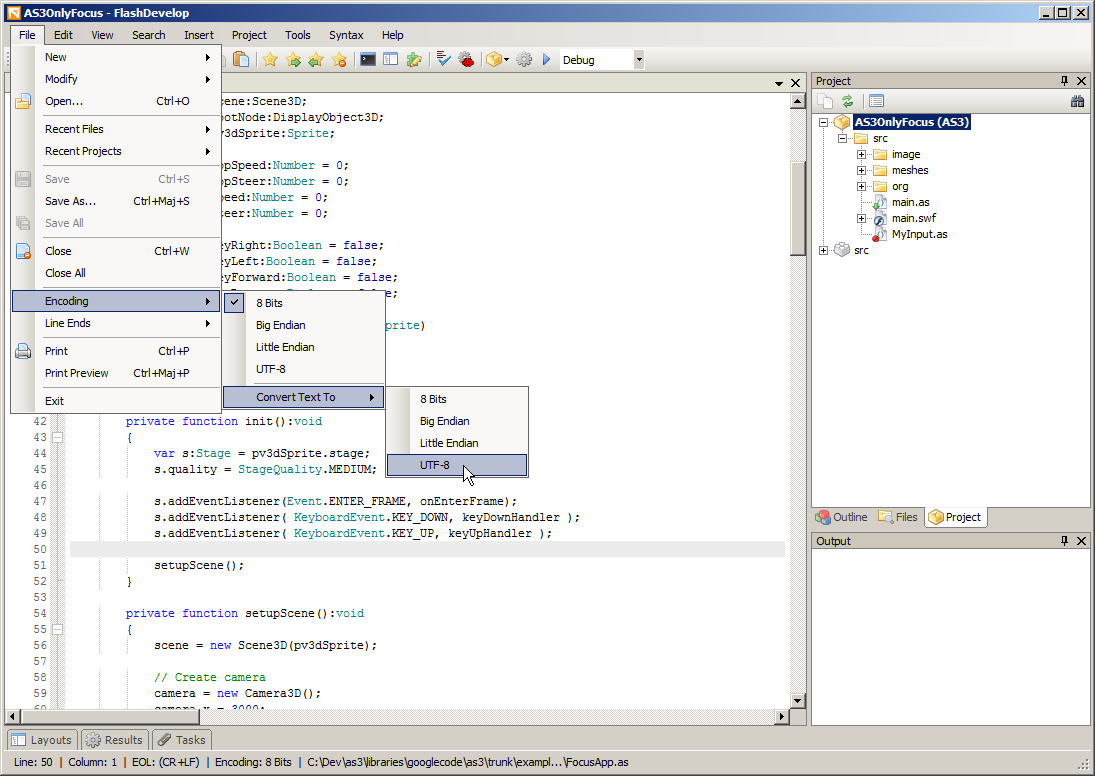Open the editor document list dropdown arrow
Image resolution: width=1095 pixels, height=776 pixels.
pyautogui.click(x=779, y=84)
